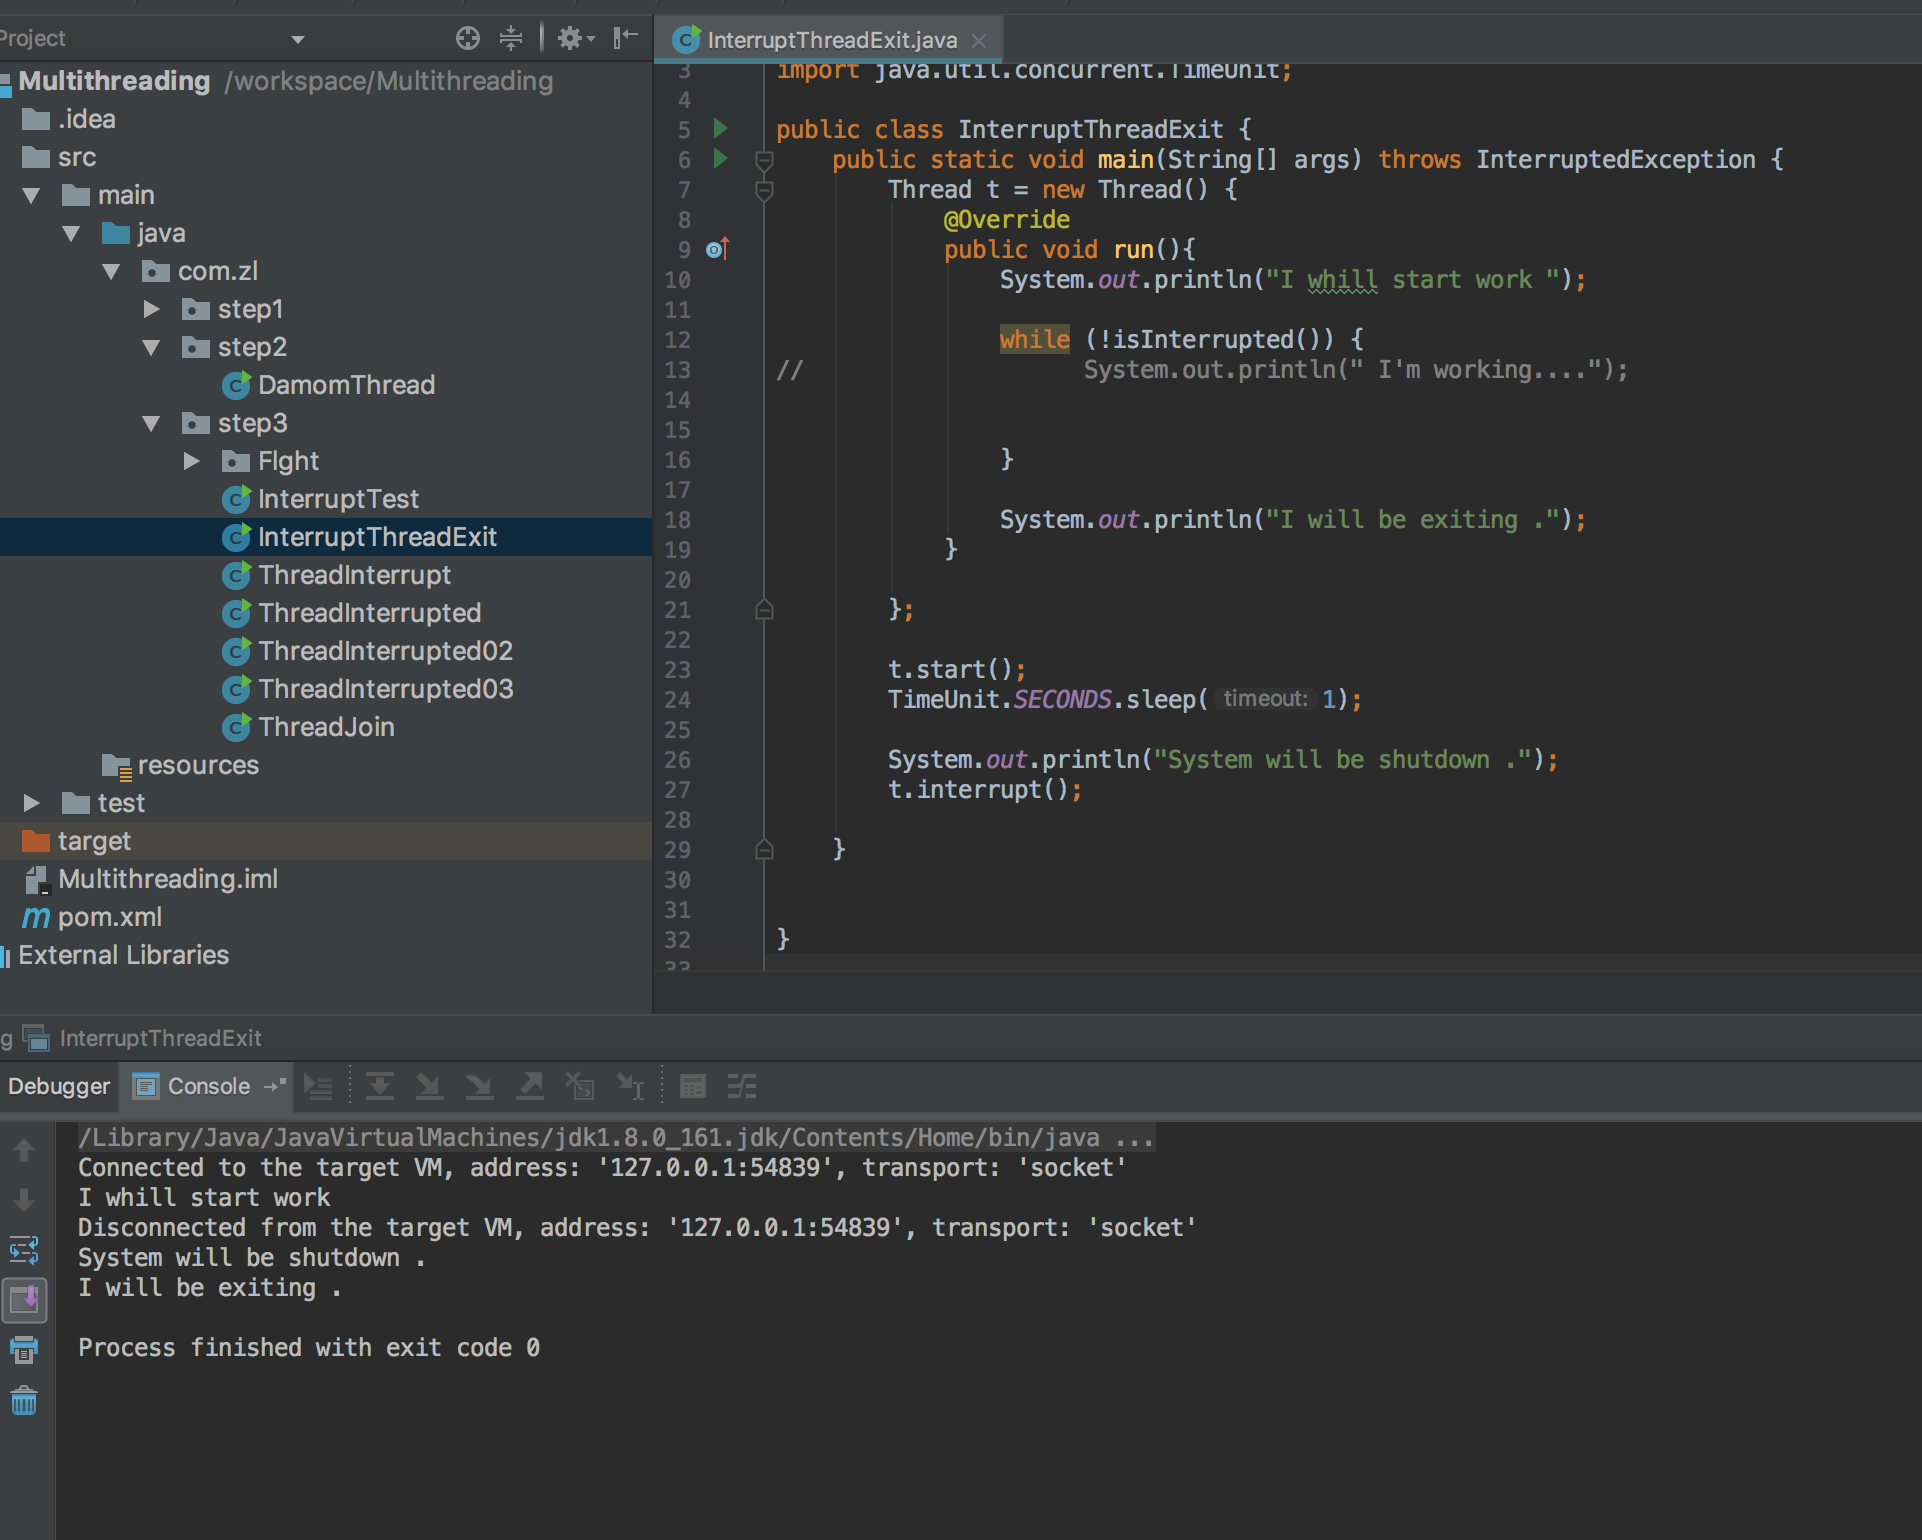Expand the step1 package folder
The image size is (1922, 1540).
pyautogui.click(x=151, y=309)
